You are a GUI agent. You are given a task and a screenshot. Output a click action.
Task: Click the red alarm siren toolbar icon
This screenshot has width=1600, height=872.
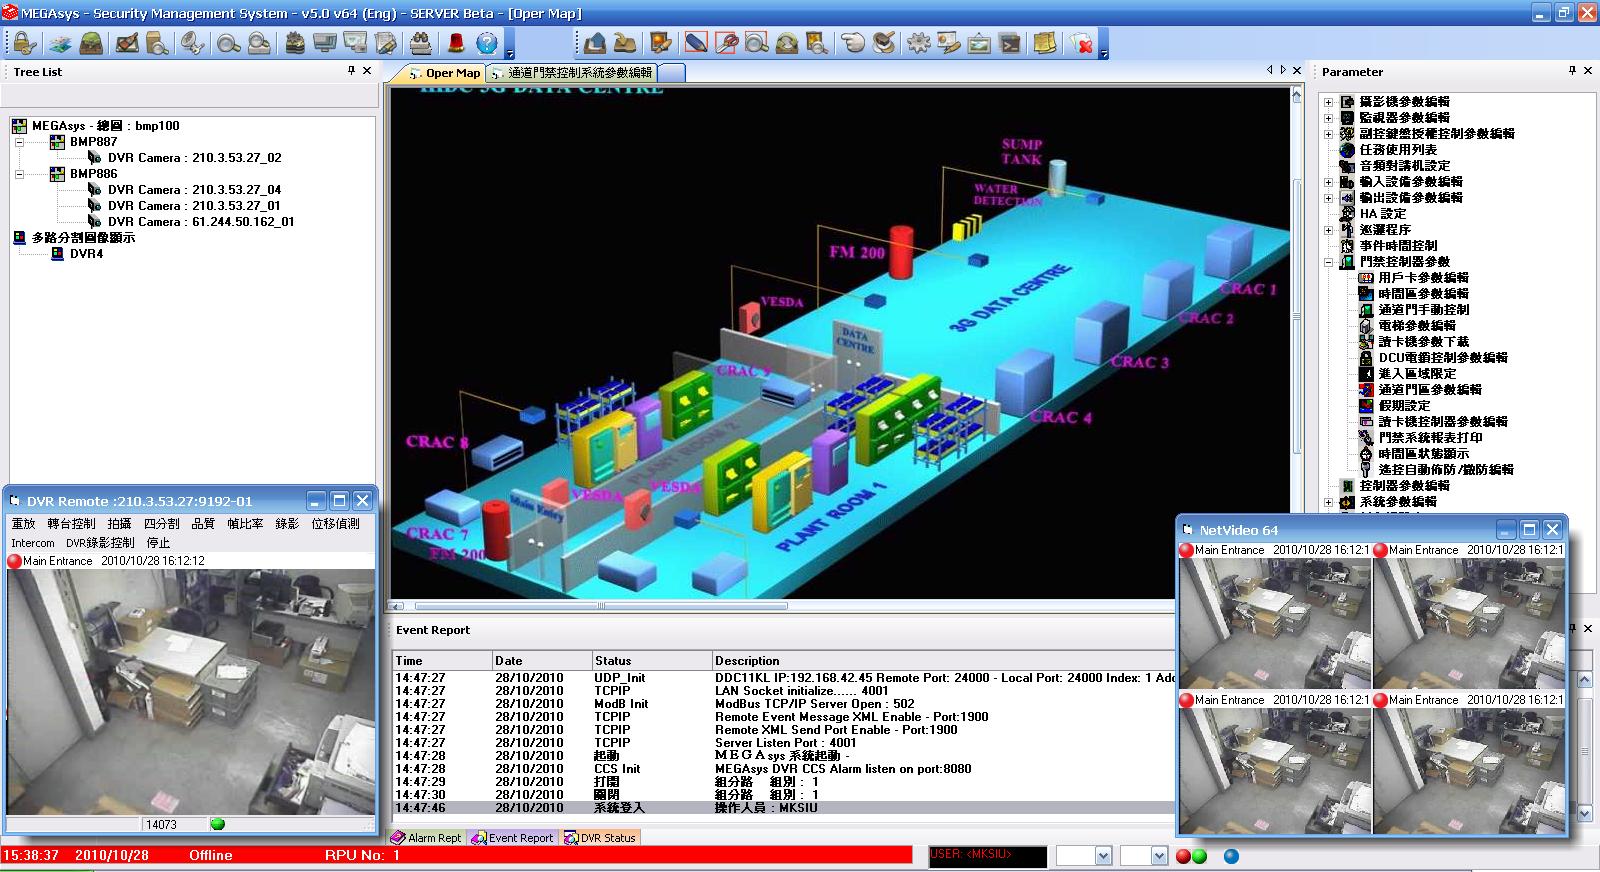(x=456, y=43)
